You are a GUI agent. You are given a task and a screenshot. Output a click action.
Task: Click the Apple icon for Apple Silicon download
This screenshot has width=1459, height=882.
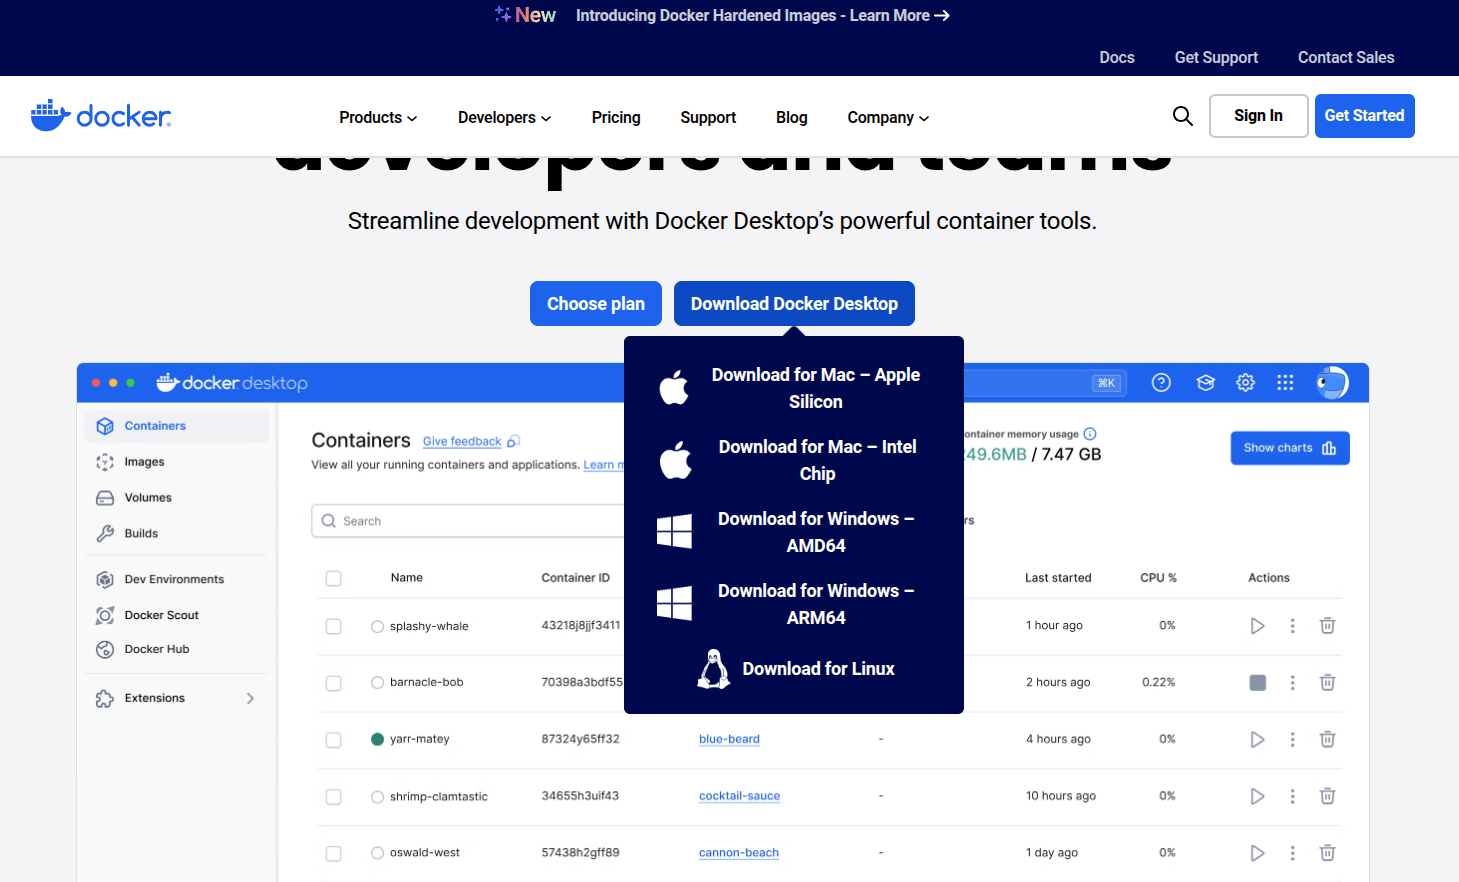(674, 388)
